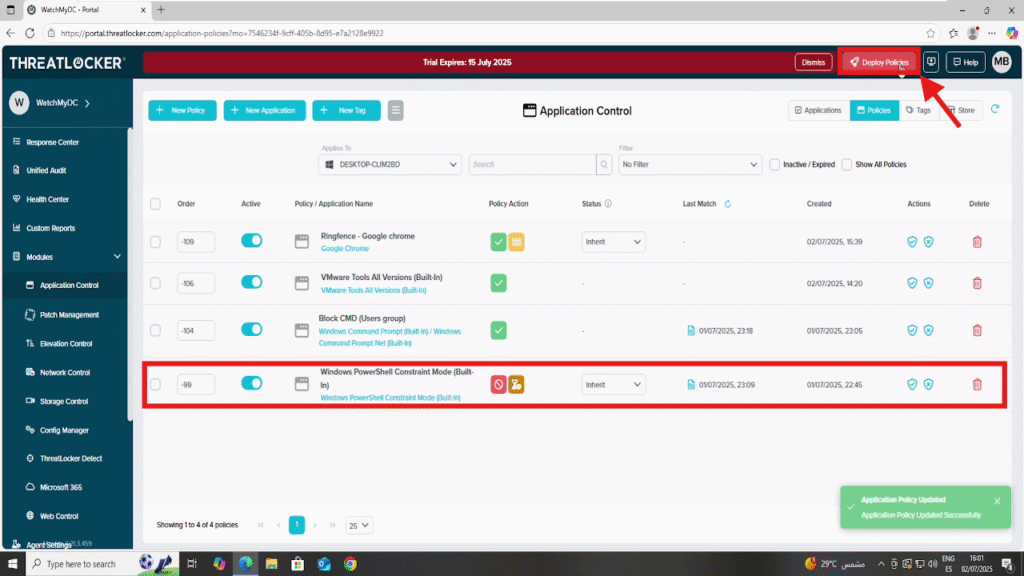Click first shield action icon for Ringfence row
The width and height of the screenshot is (1024, 576).
point(912,242)
